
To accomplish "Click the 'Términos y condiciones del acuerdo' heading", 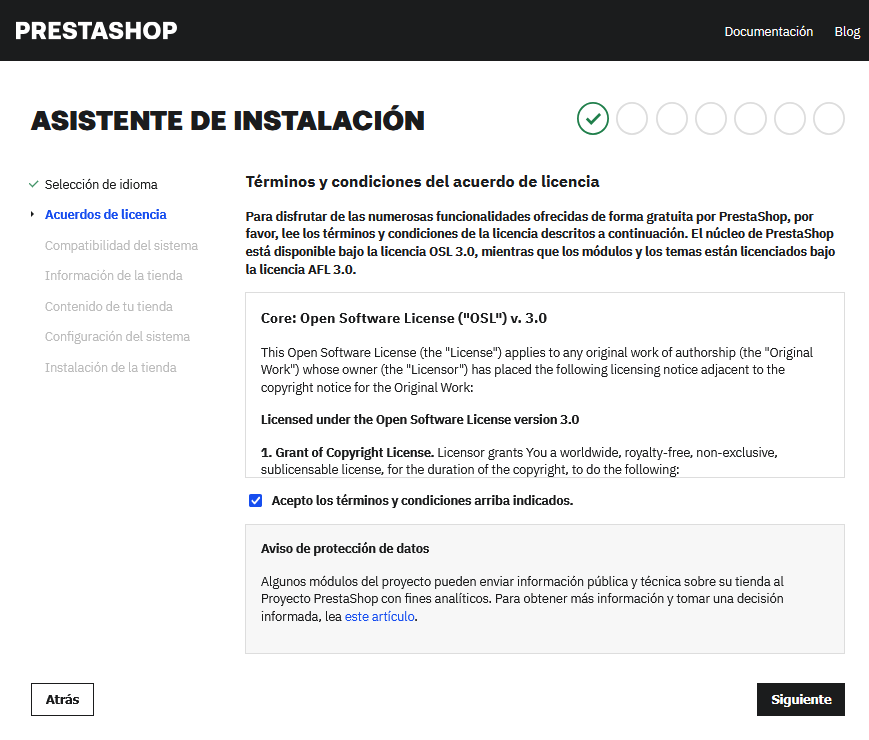I will 422,182.
